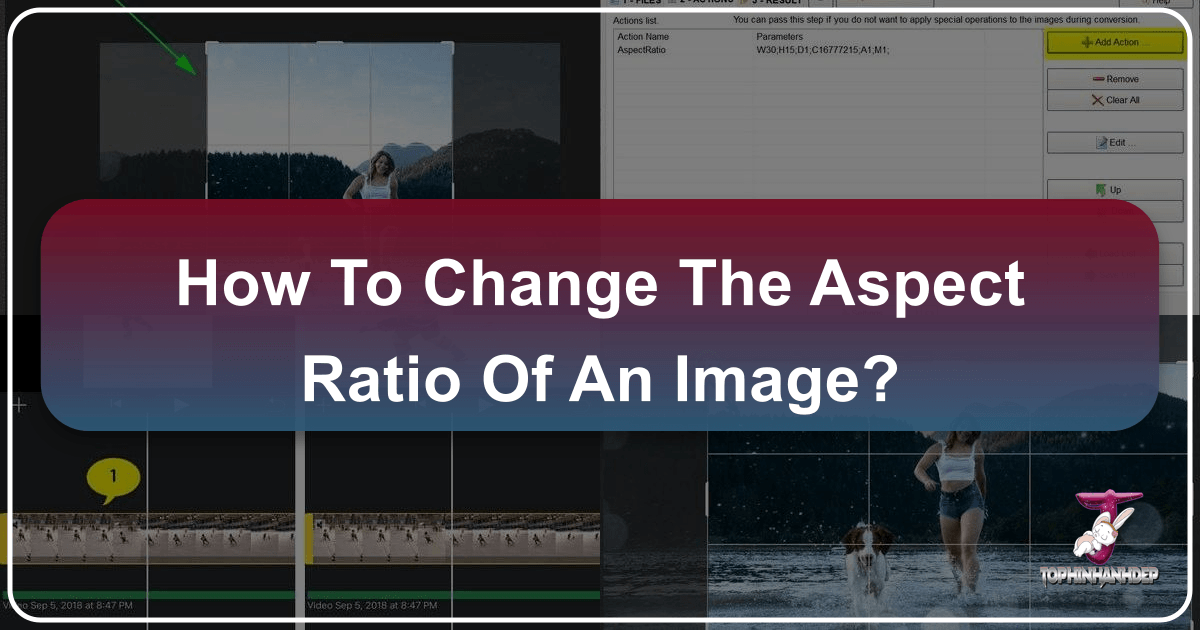Select the AspectRatio row in actions list

(x=640, y=49)
